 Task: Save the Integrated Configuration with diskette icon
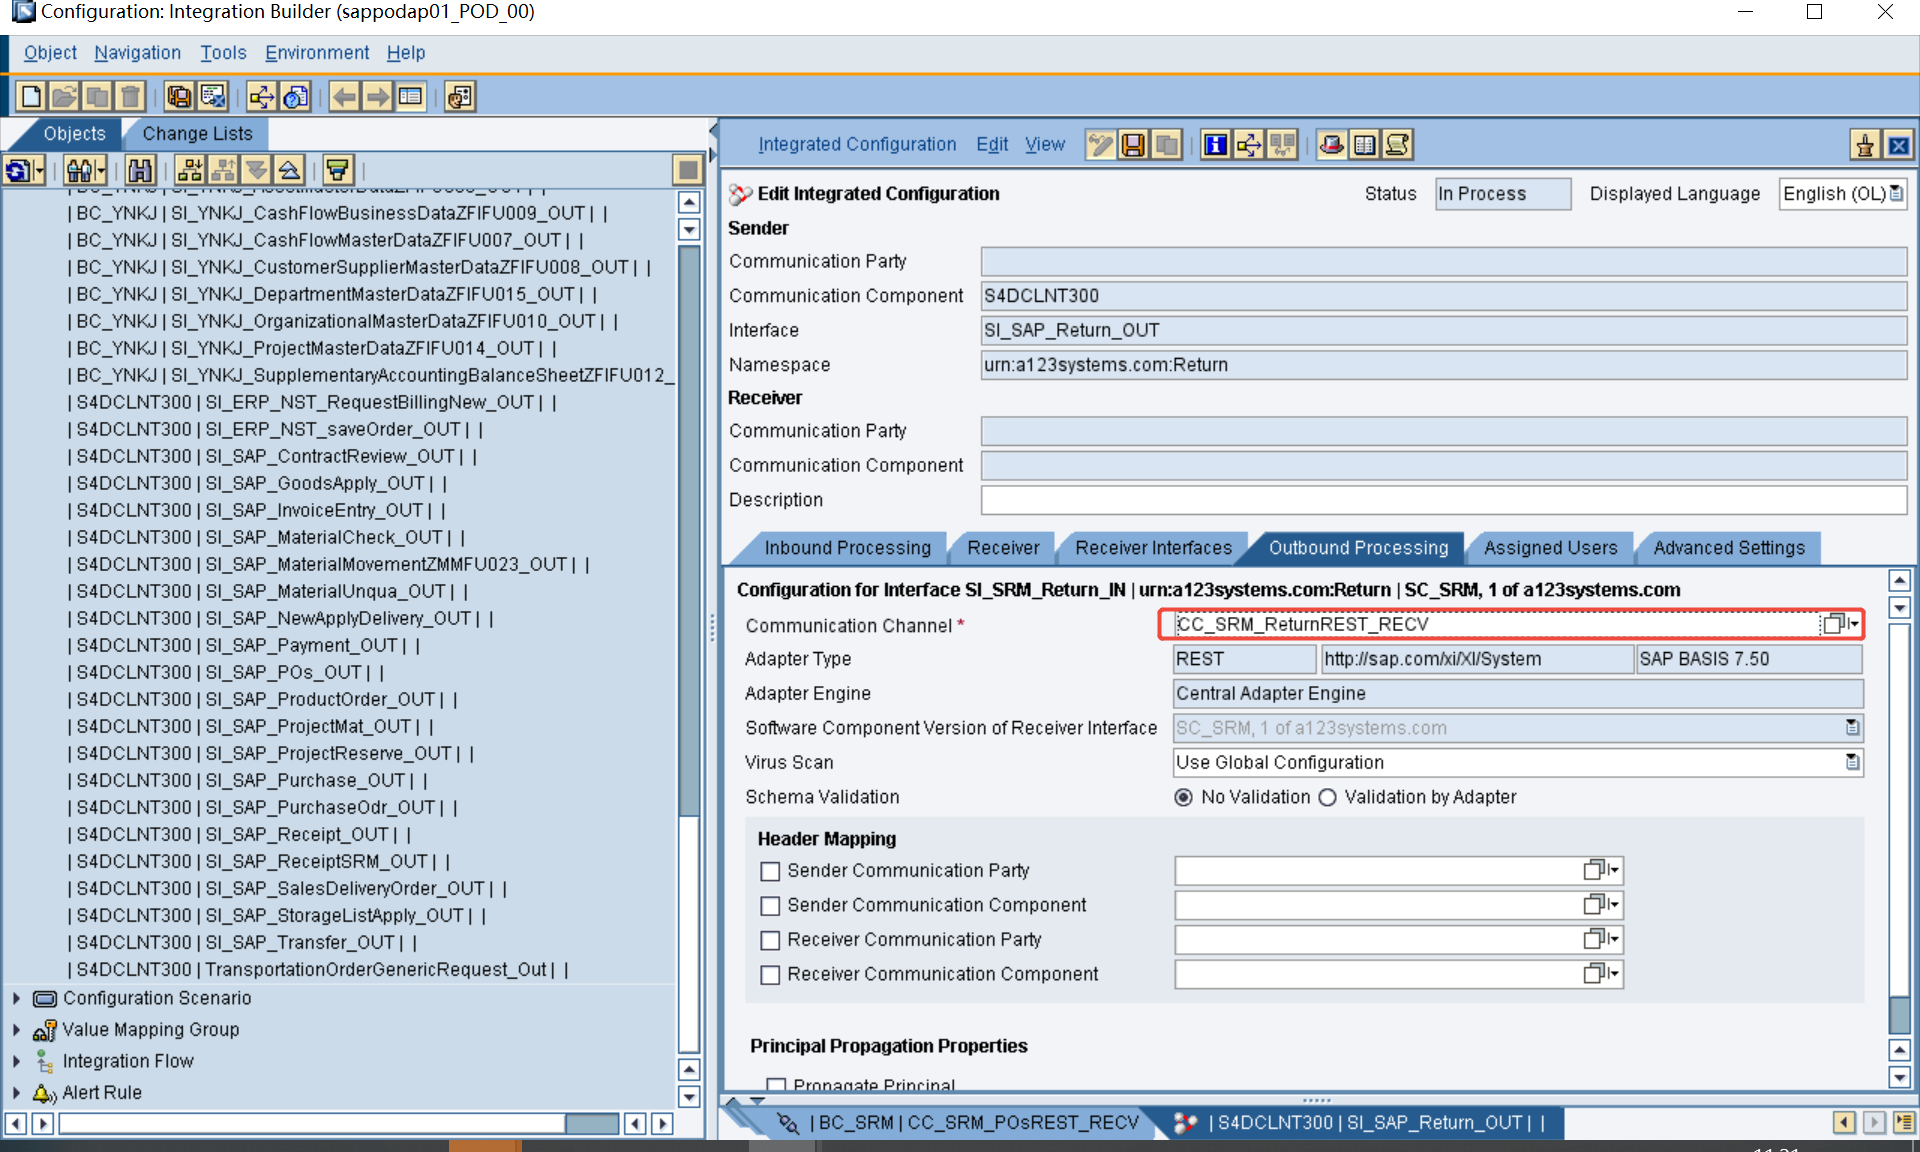pos(1133,145)
